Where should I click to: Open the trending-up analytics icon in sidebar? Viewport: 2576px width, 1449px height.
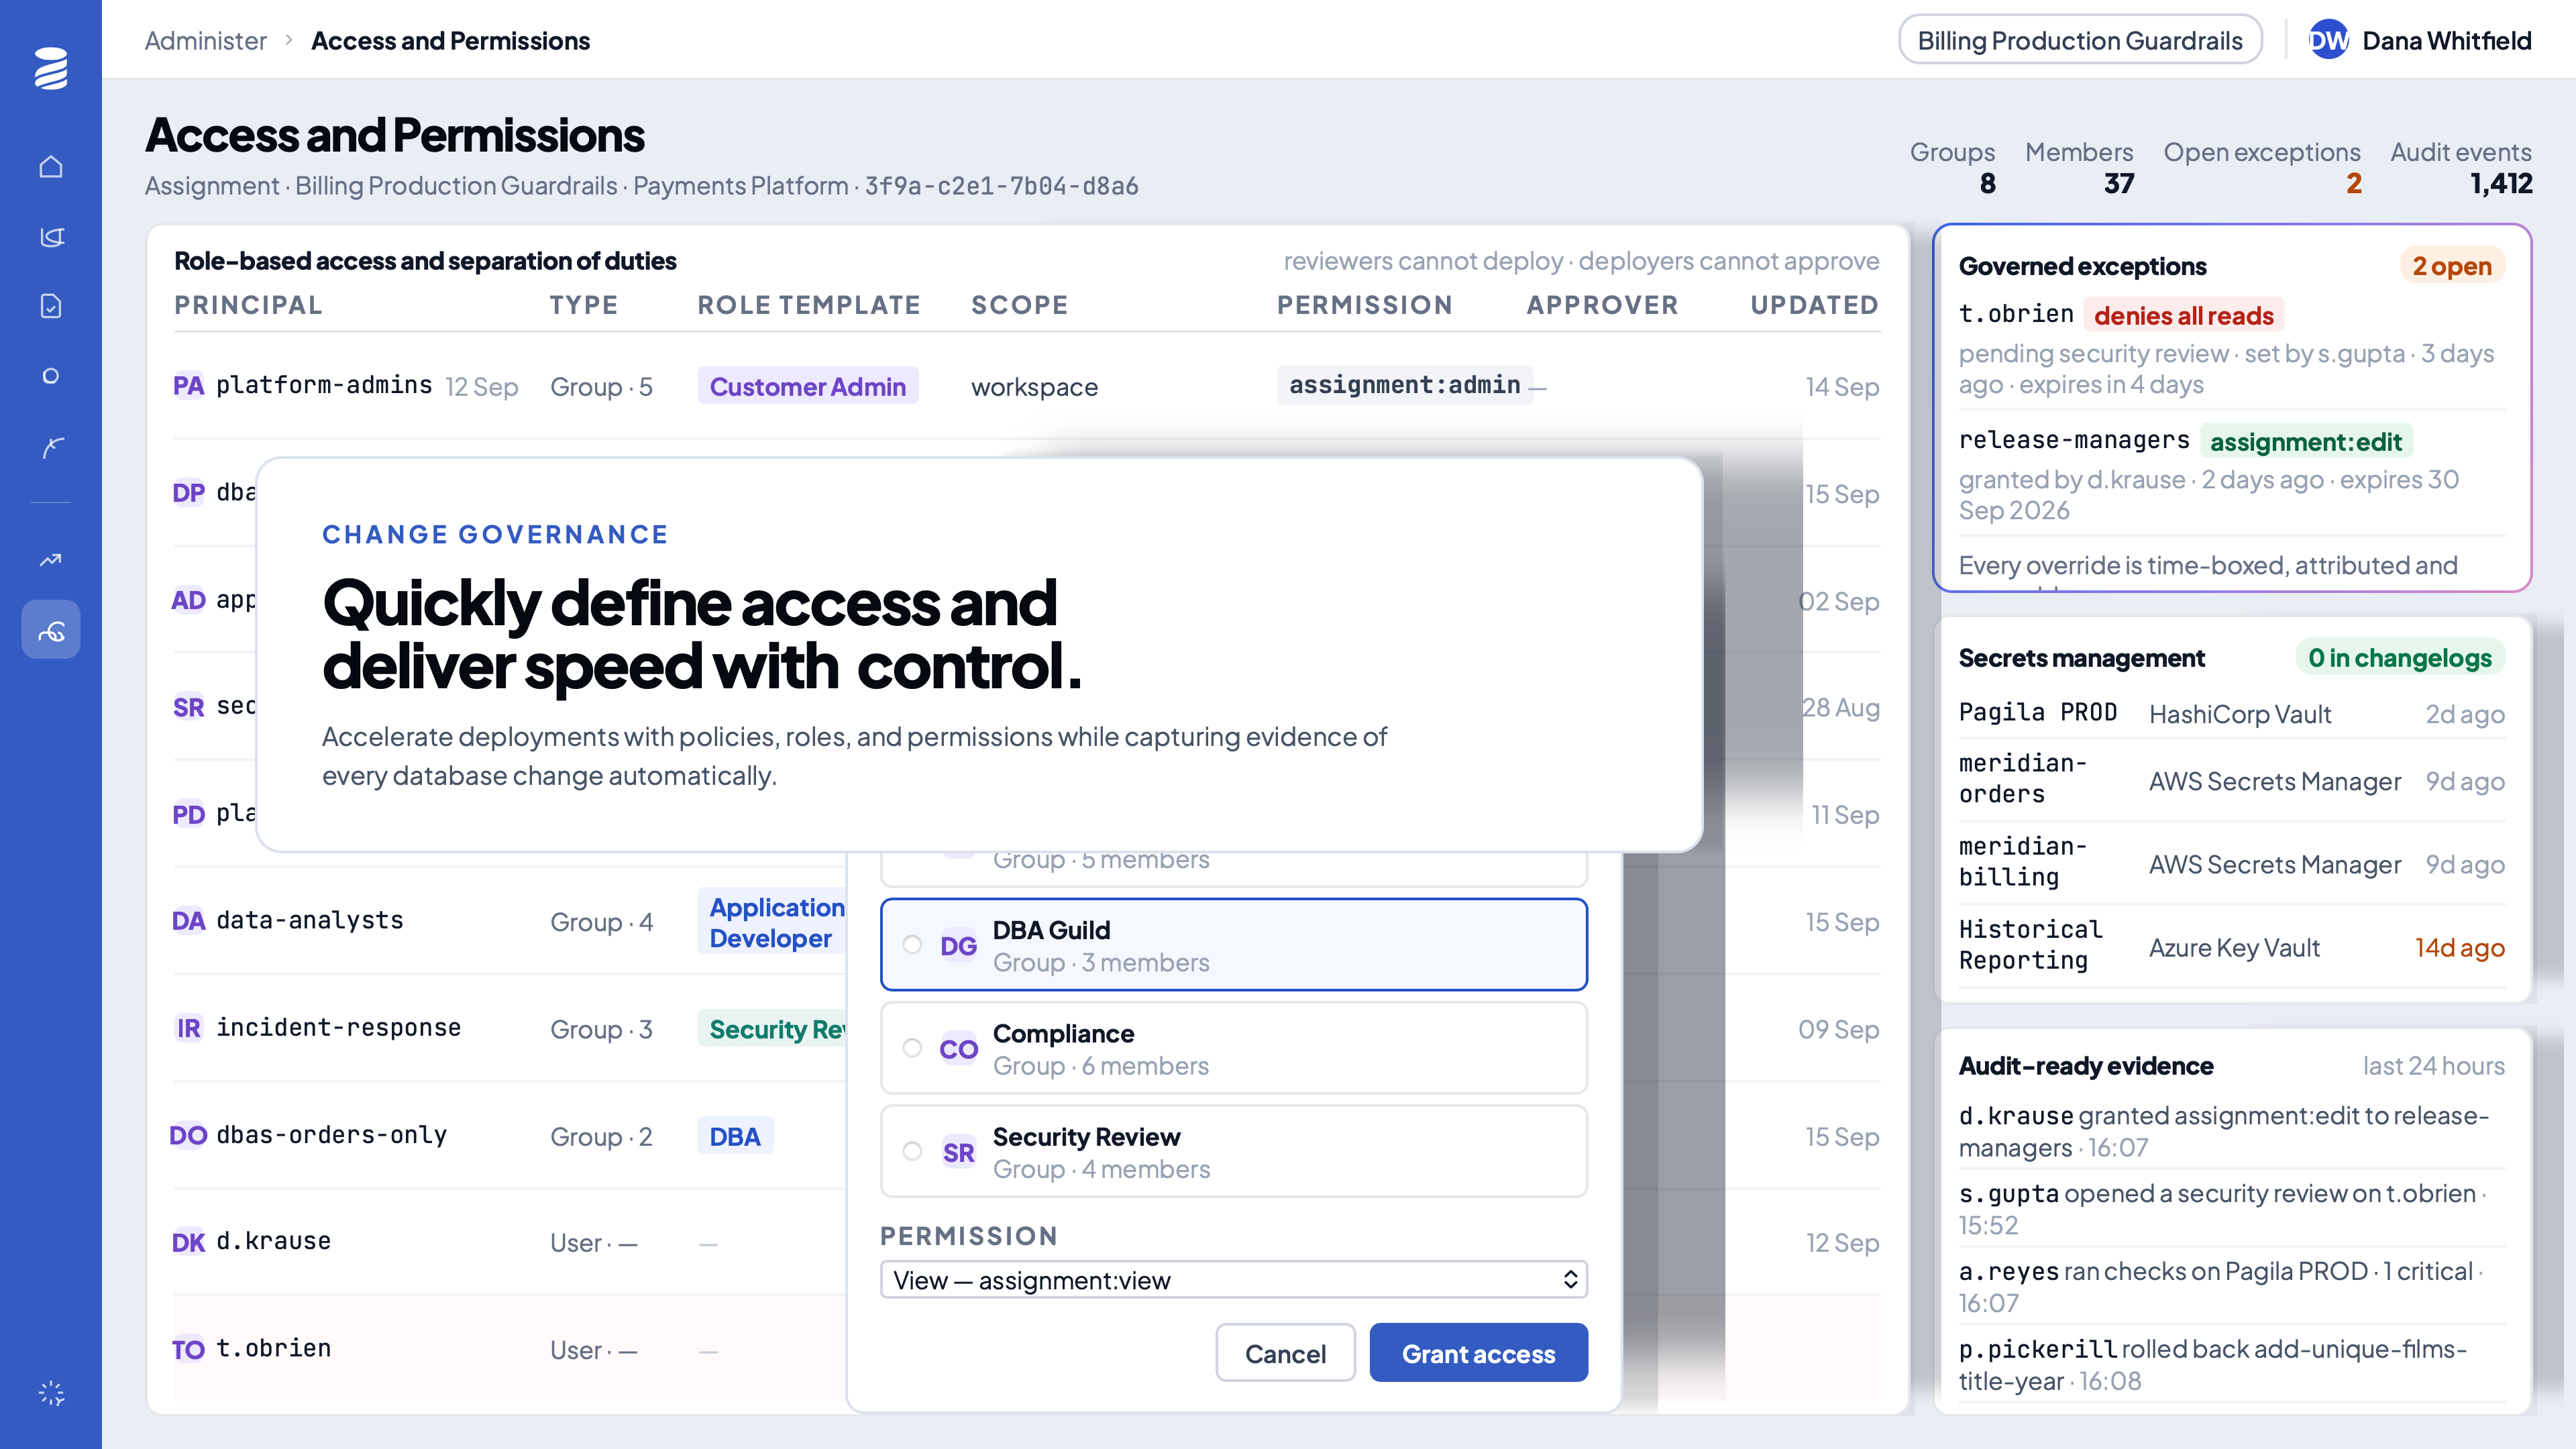pyautogui.click(x=51, y=560)
